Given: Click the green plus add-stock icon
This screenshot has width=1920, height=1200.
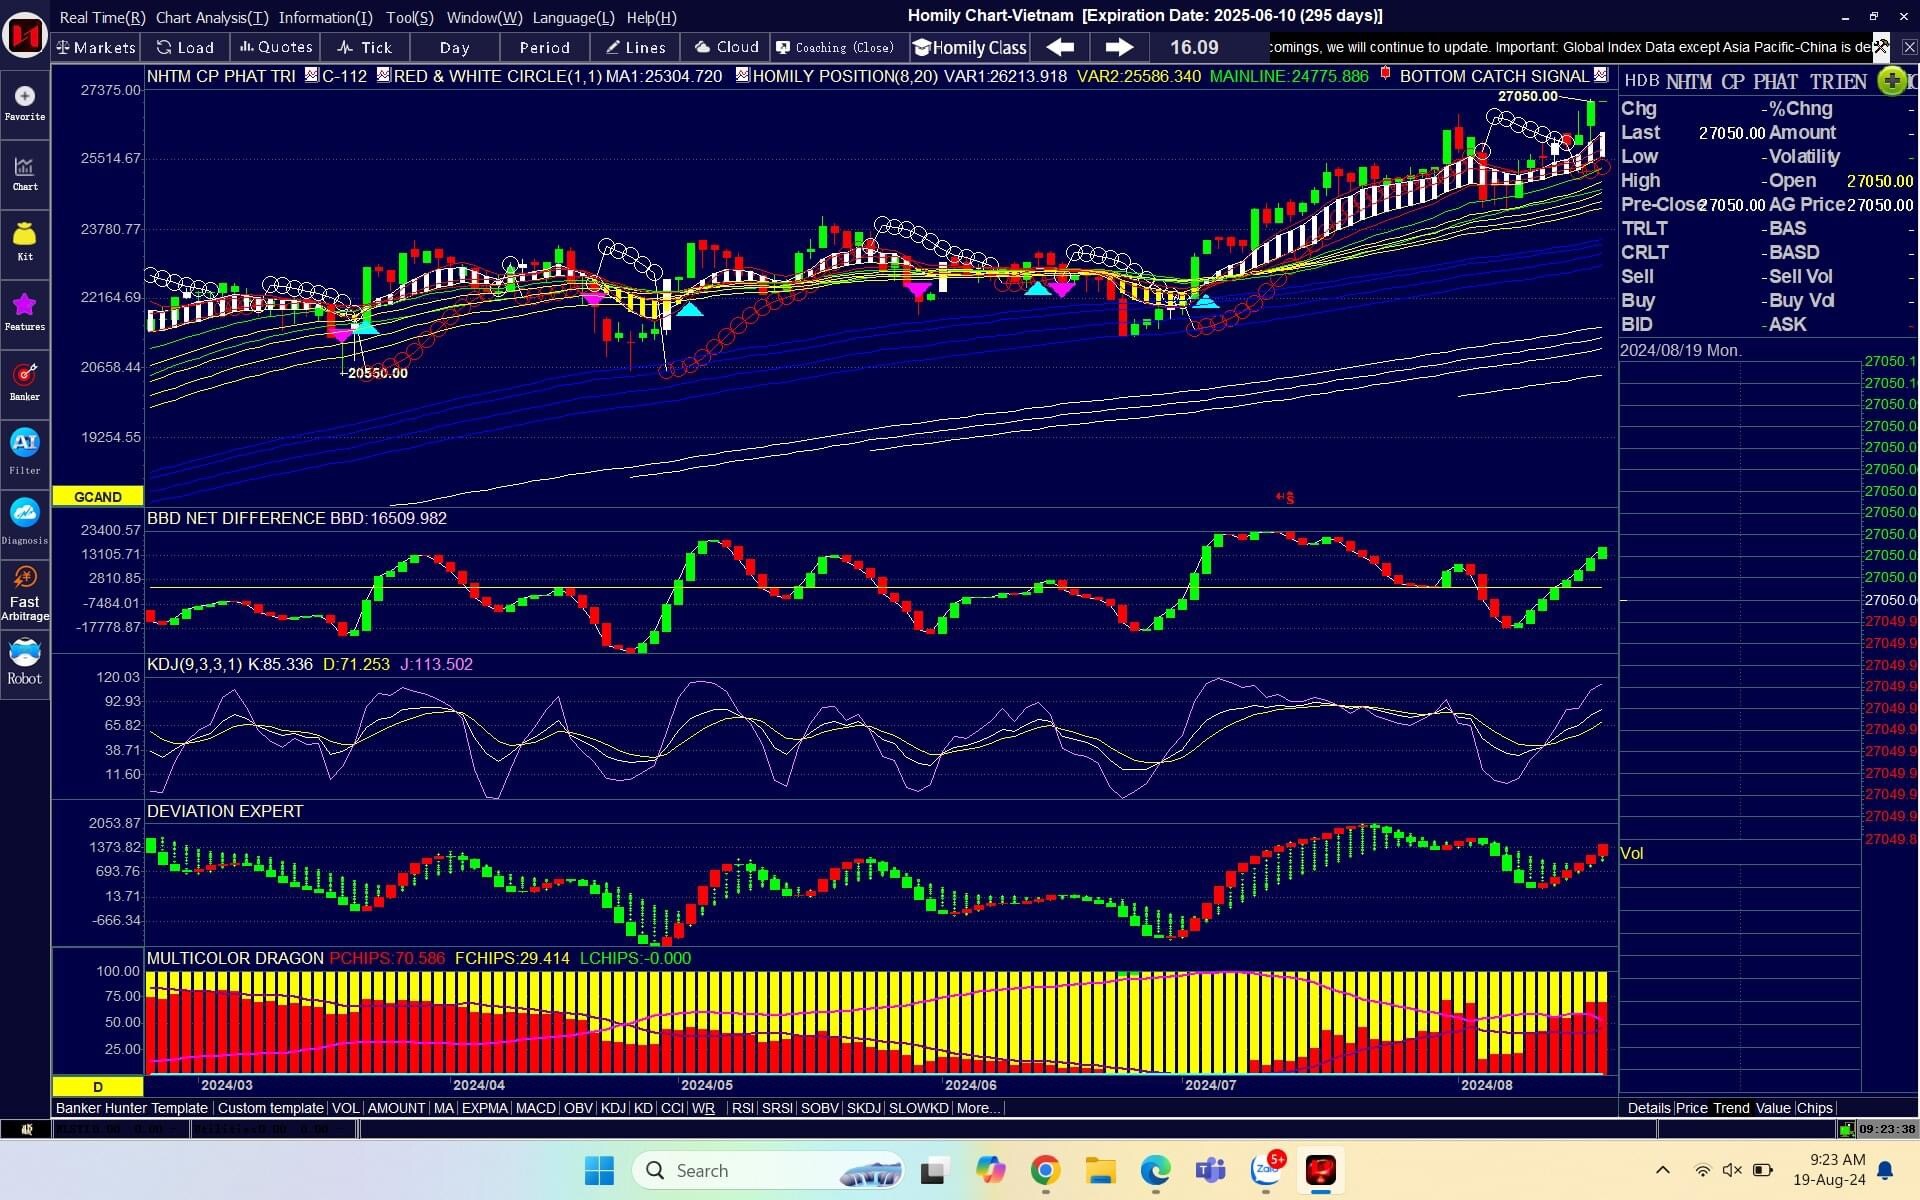Looking at the screenshot, I should [x=1891, y=81].
